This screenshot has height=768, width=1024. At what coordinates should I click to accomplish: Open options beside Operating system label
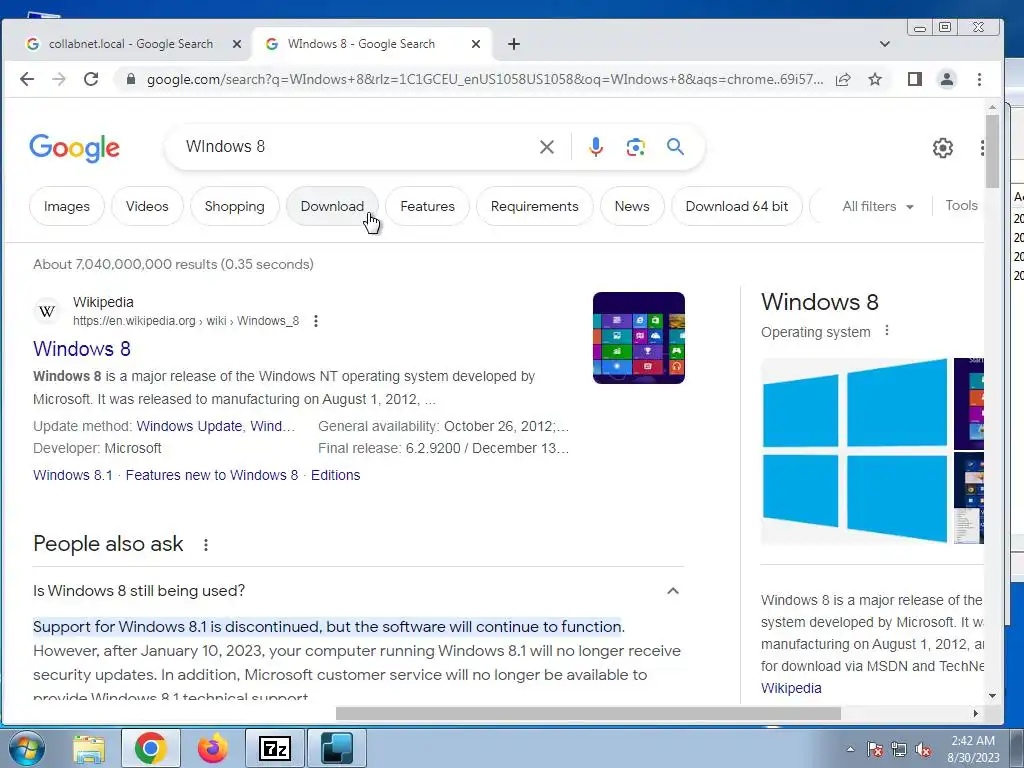887,330
